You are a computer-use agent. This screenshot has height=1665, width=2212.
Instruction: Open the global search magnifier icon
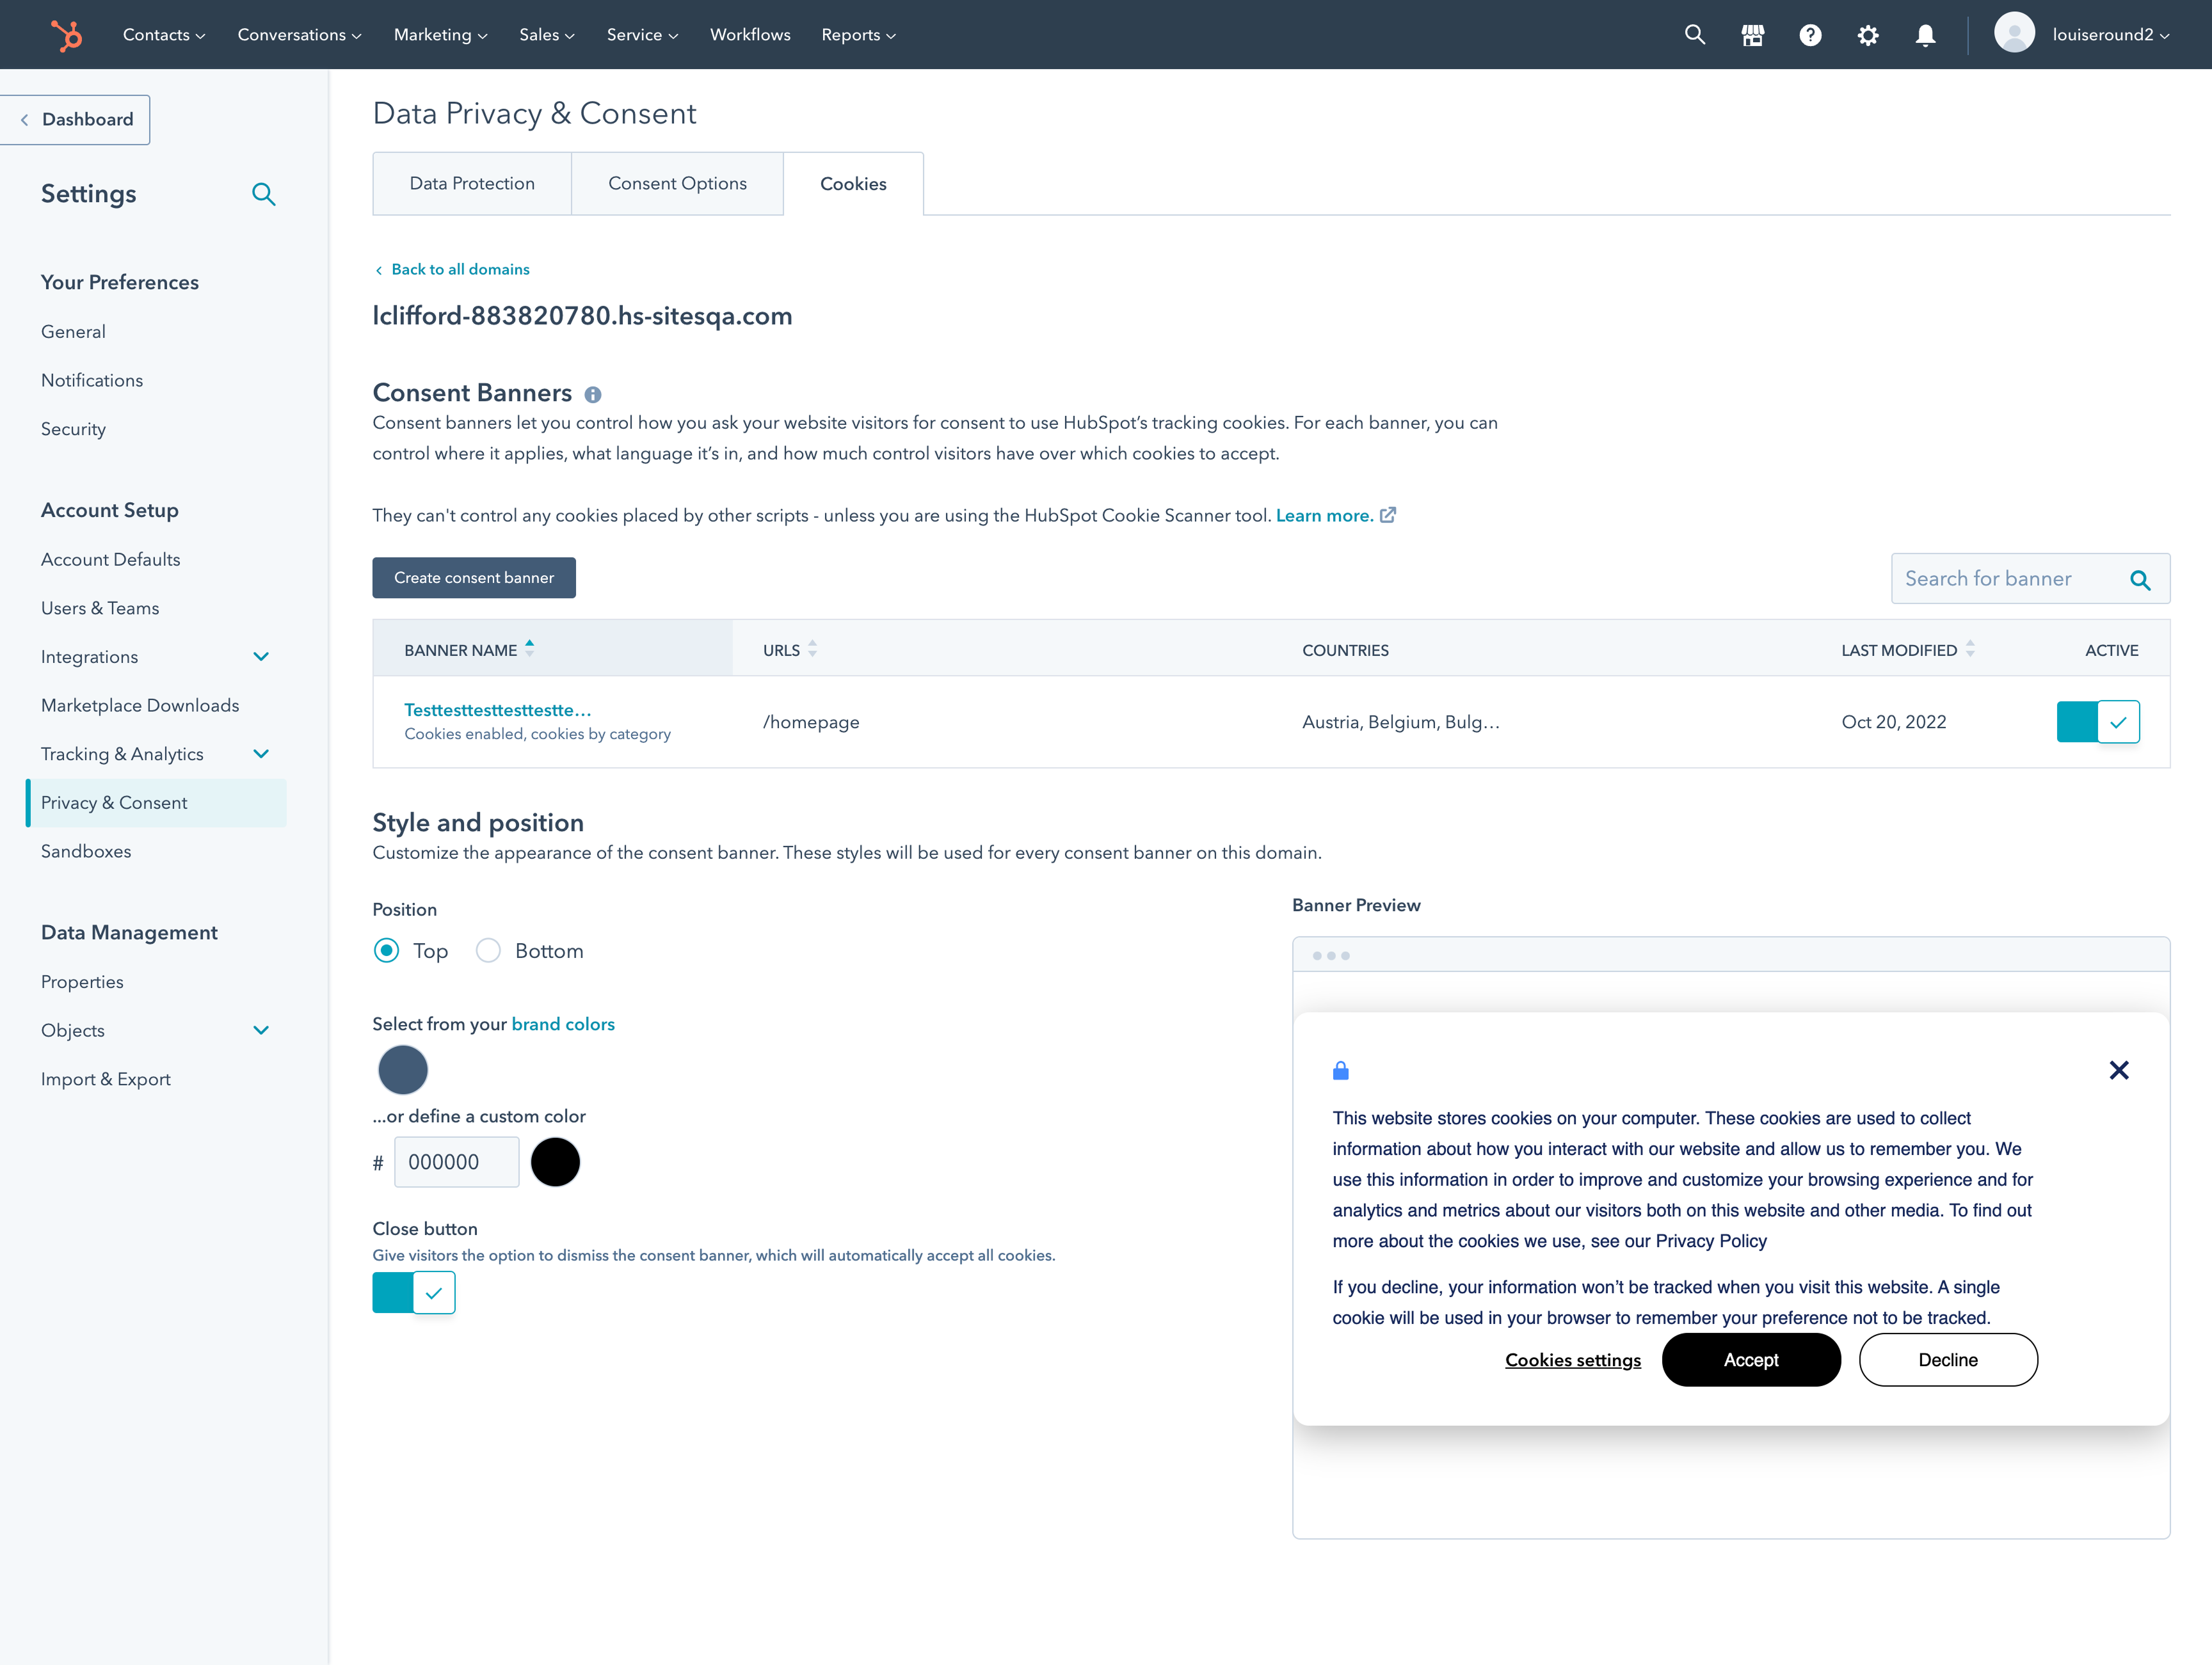click(1694, 35)
